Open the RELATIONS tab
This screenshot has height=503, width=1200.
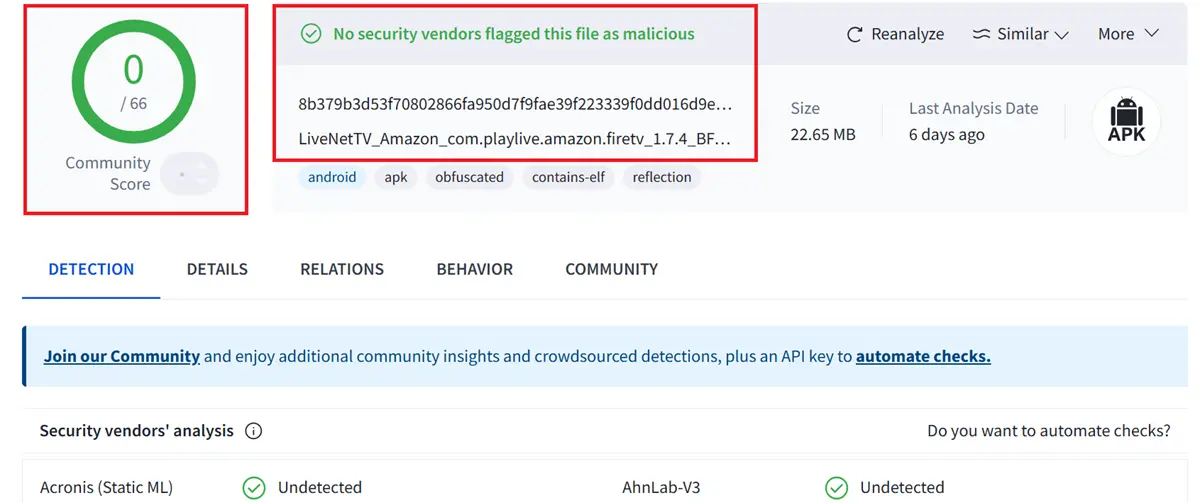click(342, 269)
